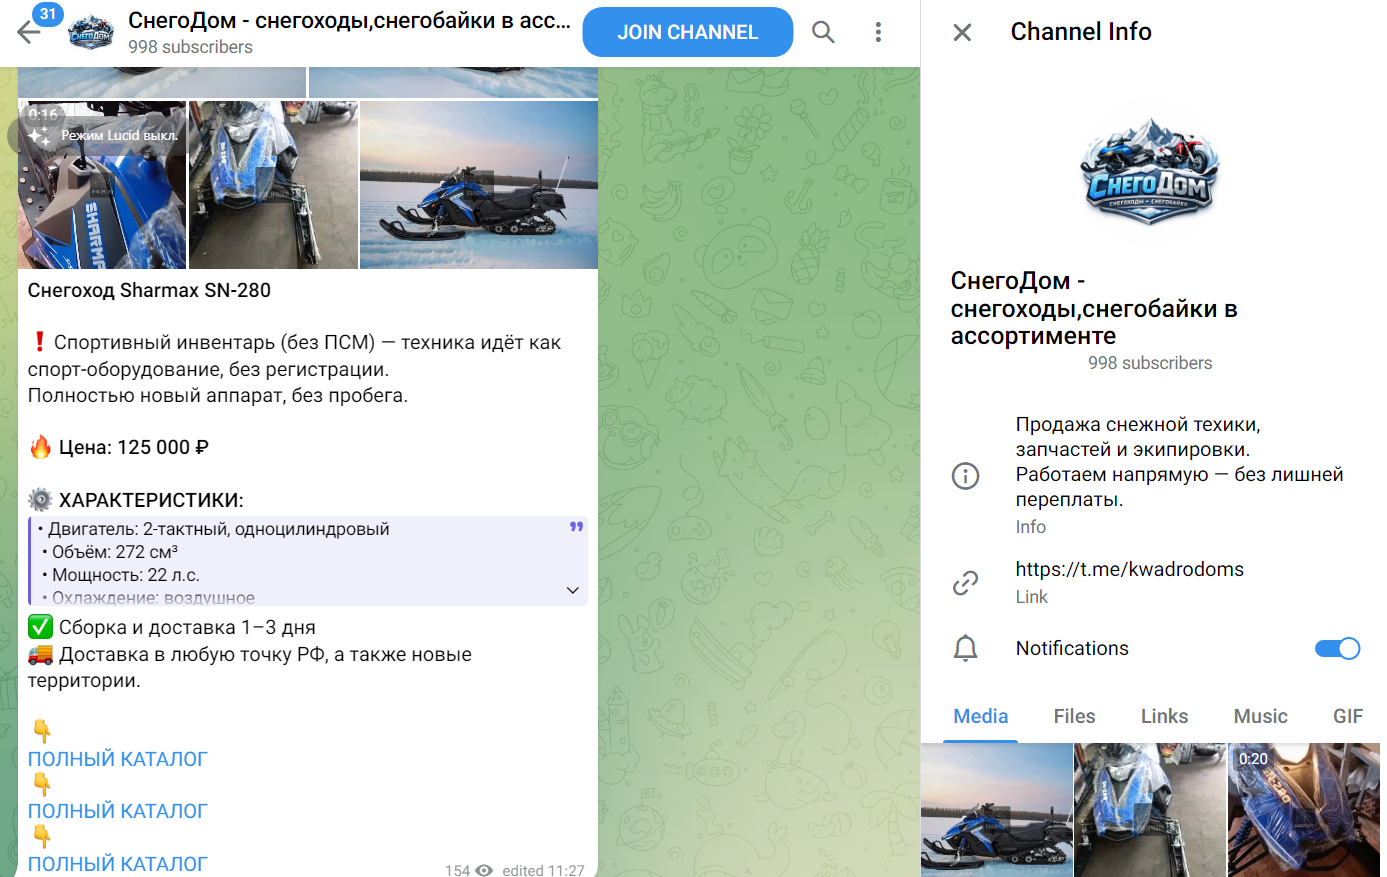Play the 0:16 snowmobile video in the post

pos(101,184)
